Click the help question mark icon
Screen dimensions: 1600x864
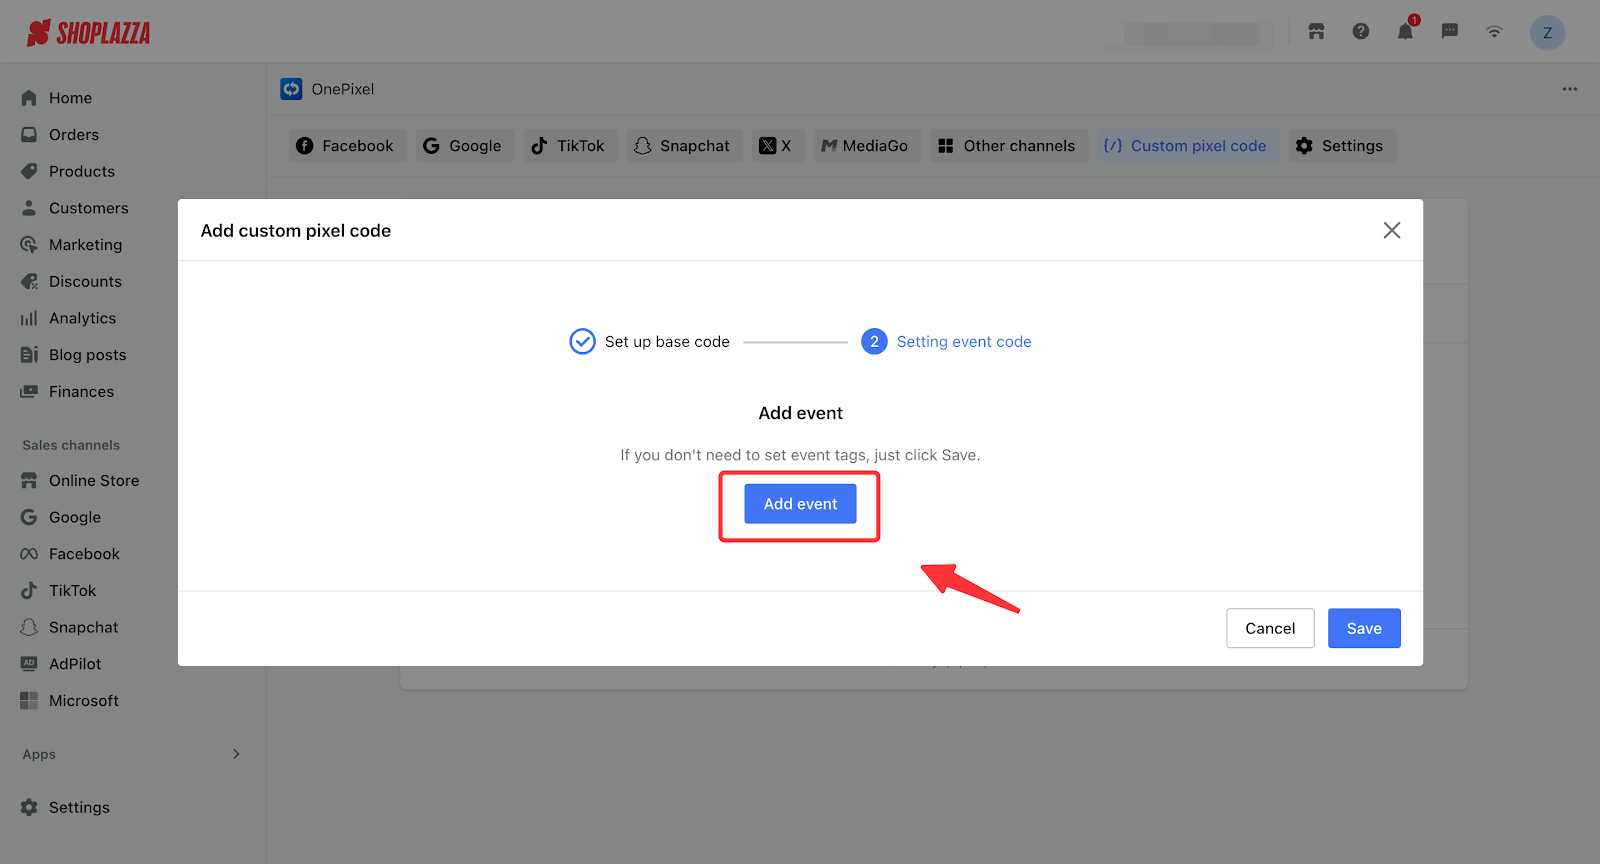(1360, 32)
